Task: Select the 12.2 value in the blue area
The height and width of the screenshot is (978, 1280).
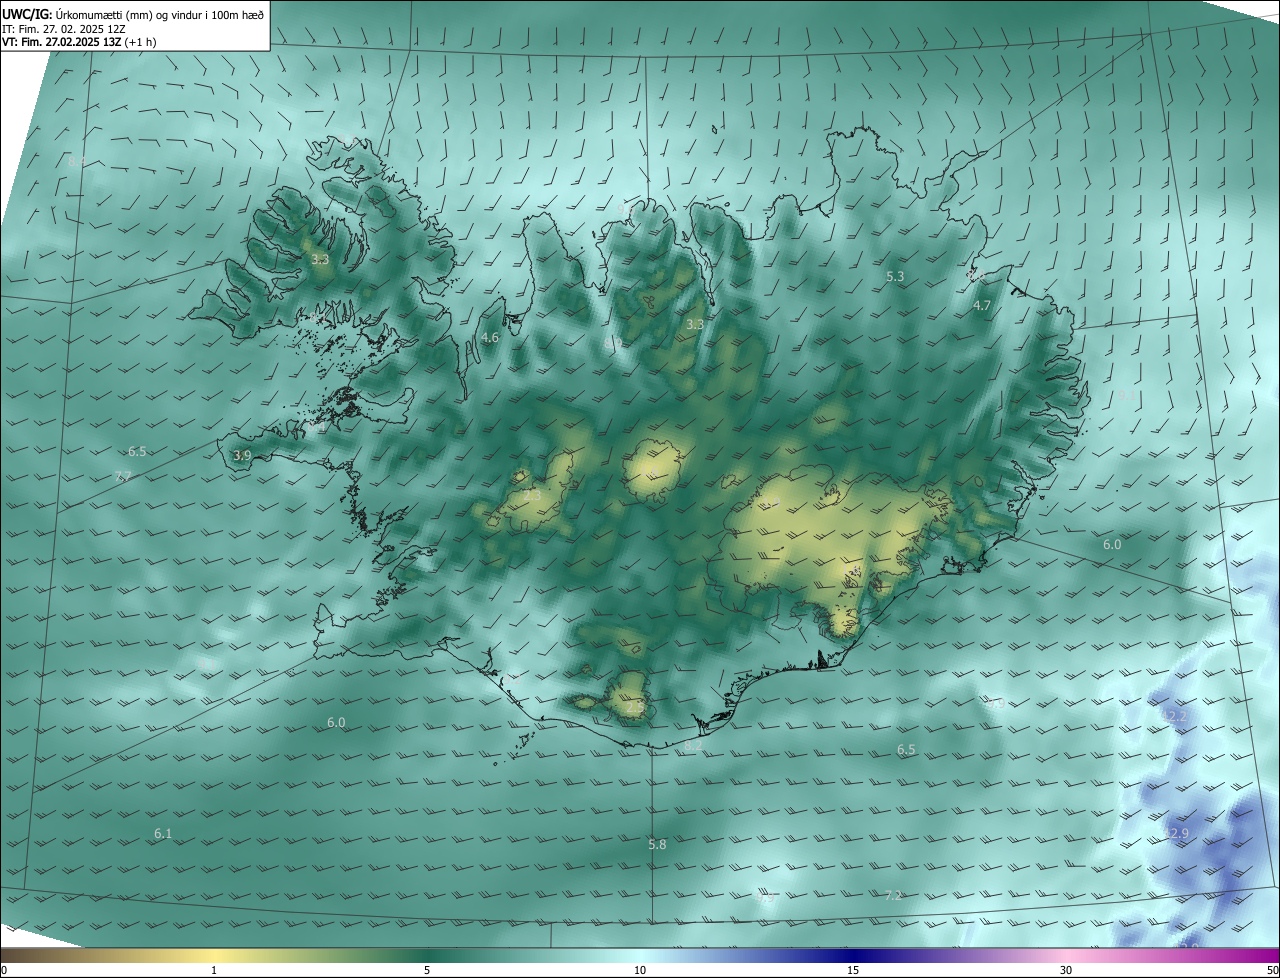Action: click(1173, 717)
